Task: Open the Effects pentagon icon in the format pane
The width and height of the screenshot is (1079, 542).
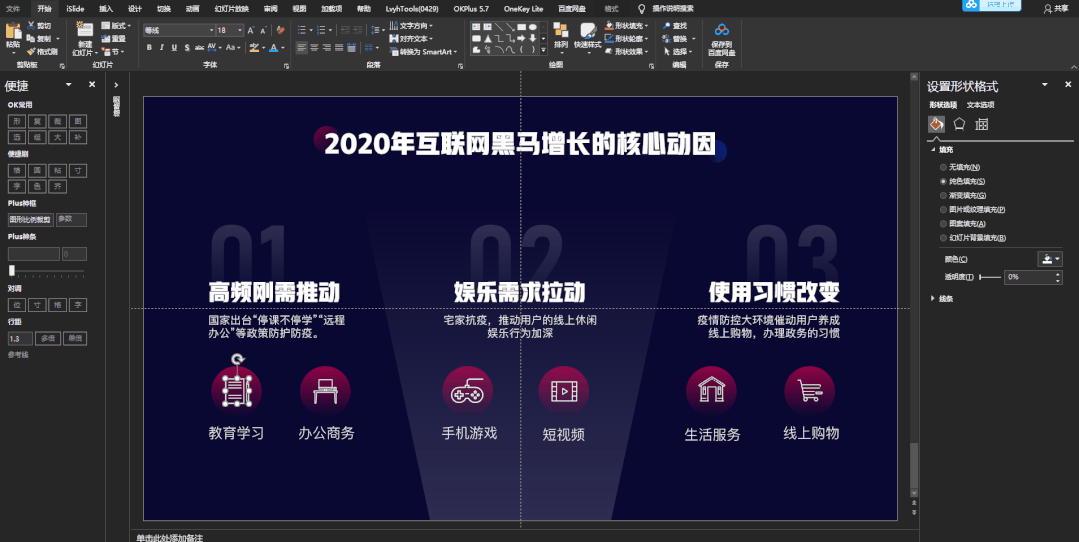Action: 959,124
